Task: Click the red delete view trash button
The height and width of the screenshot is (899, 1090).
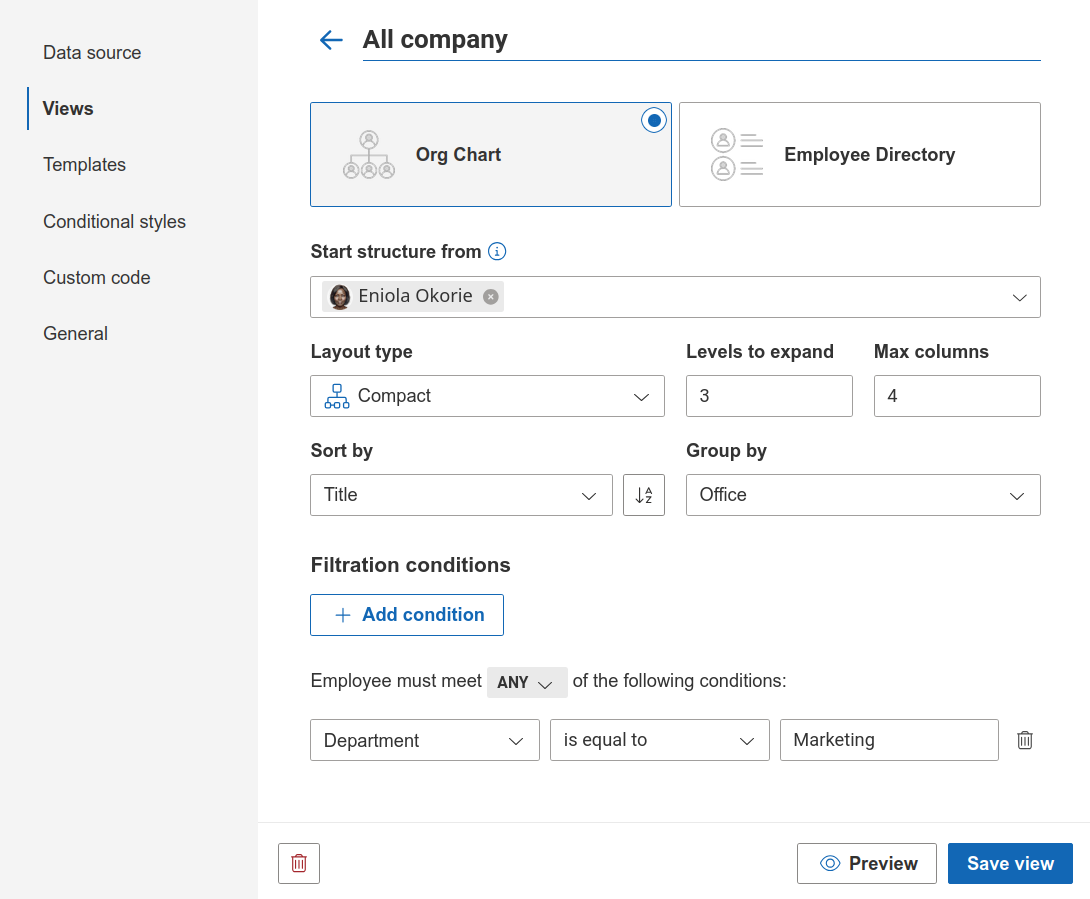Action: pyautogui.click(x=299, y=864)
